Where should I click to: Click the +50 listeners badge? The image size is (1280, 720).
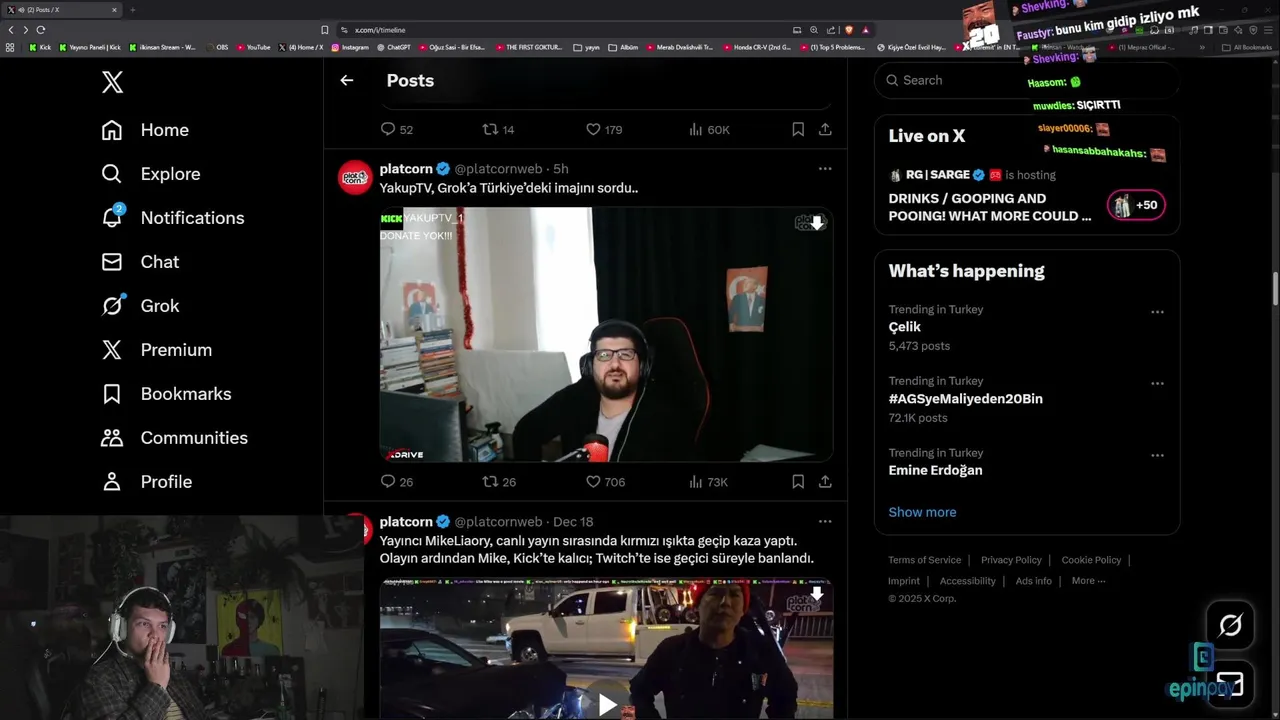(1137, 205)
